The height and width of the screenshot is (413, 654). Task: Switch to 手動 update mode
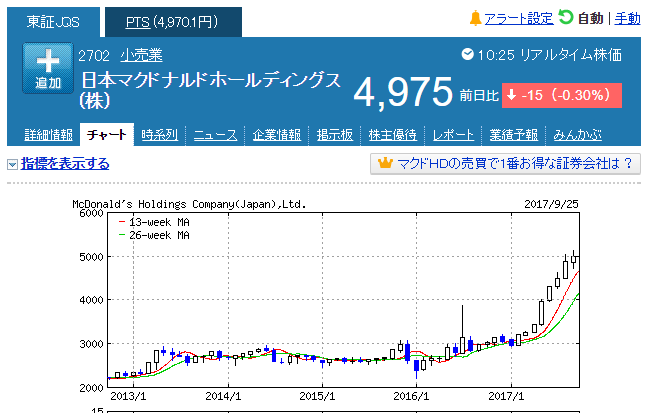click(x=627, y=19)
